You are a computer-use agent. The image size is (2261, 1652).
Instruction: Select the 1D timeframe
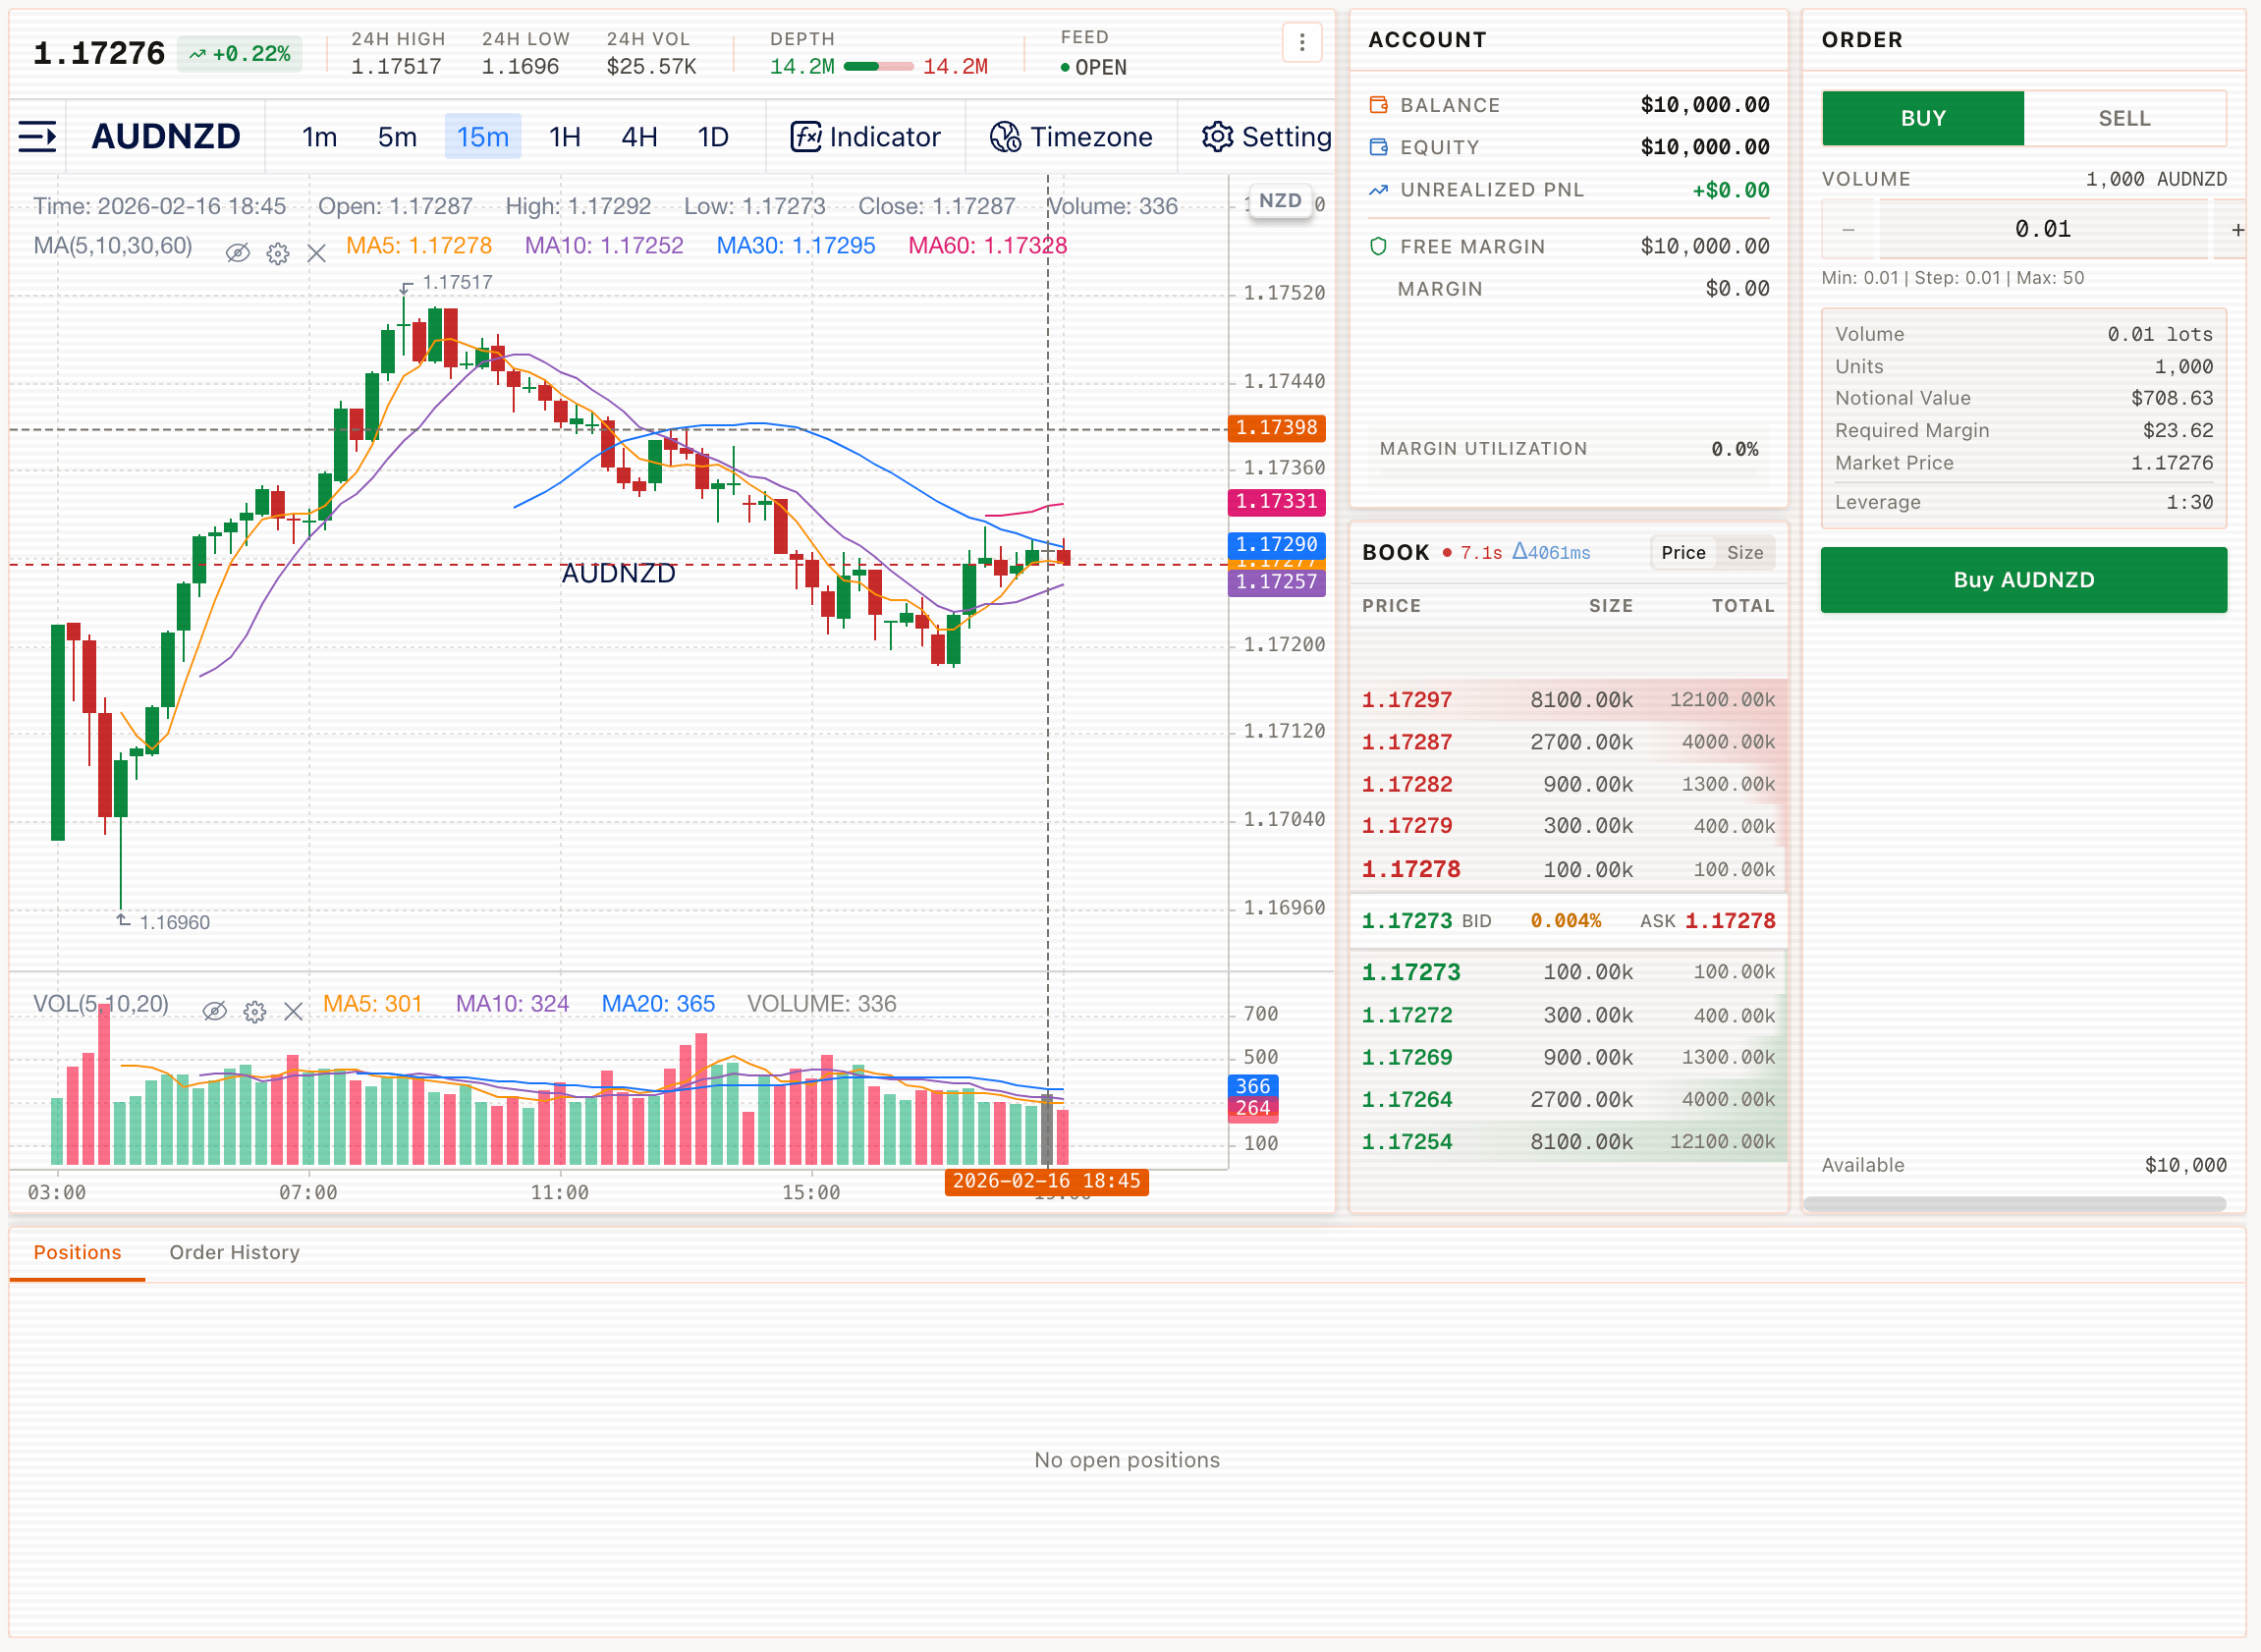(713, 137)
